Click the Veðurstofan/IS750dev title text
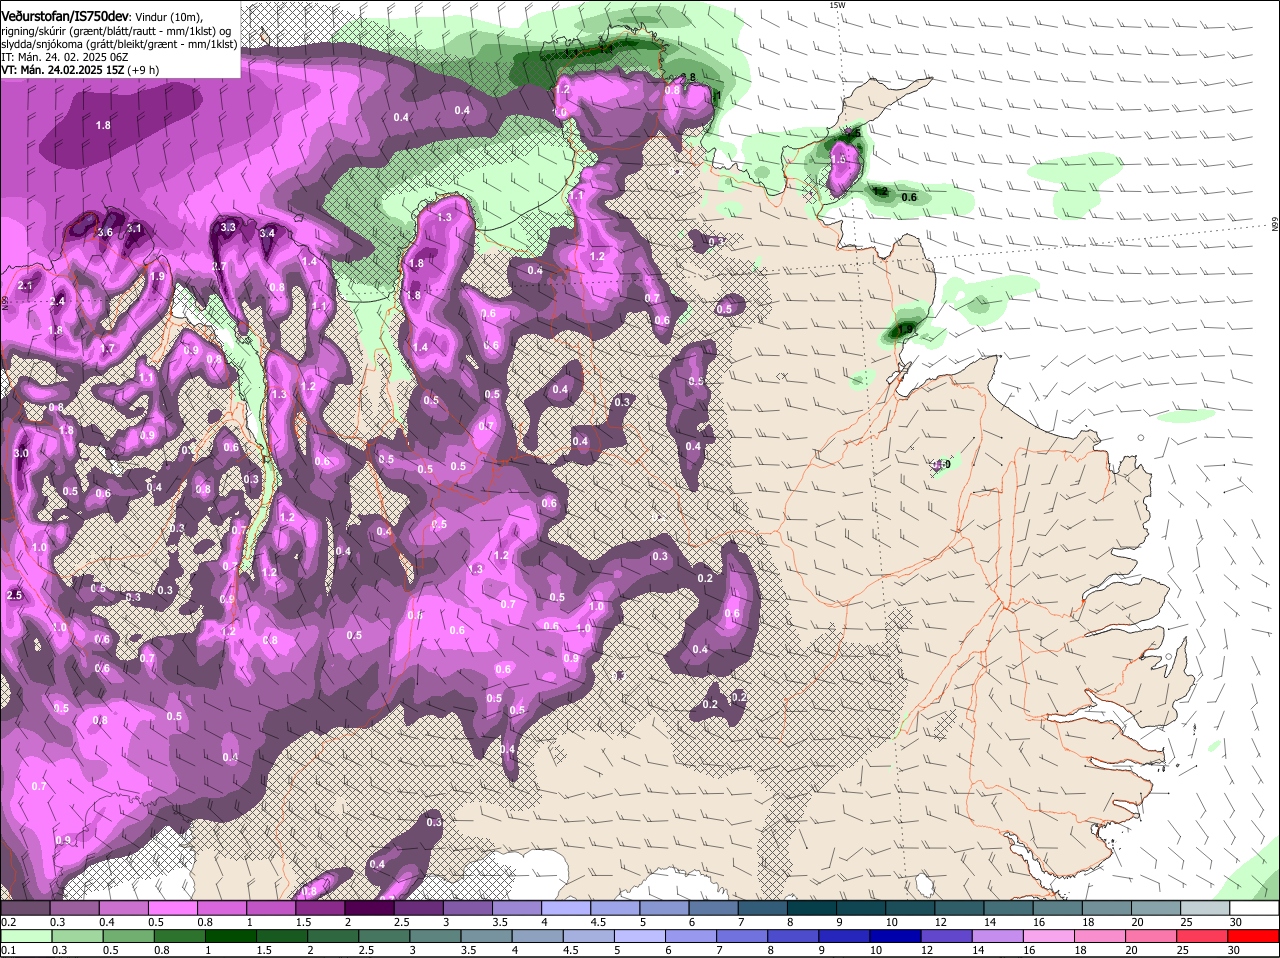Image resolution: width=1280 pixels, height=958 pixels. (64, 17)
